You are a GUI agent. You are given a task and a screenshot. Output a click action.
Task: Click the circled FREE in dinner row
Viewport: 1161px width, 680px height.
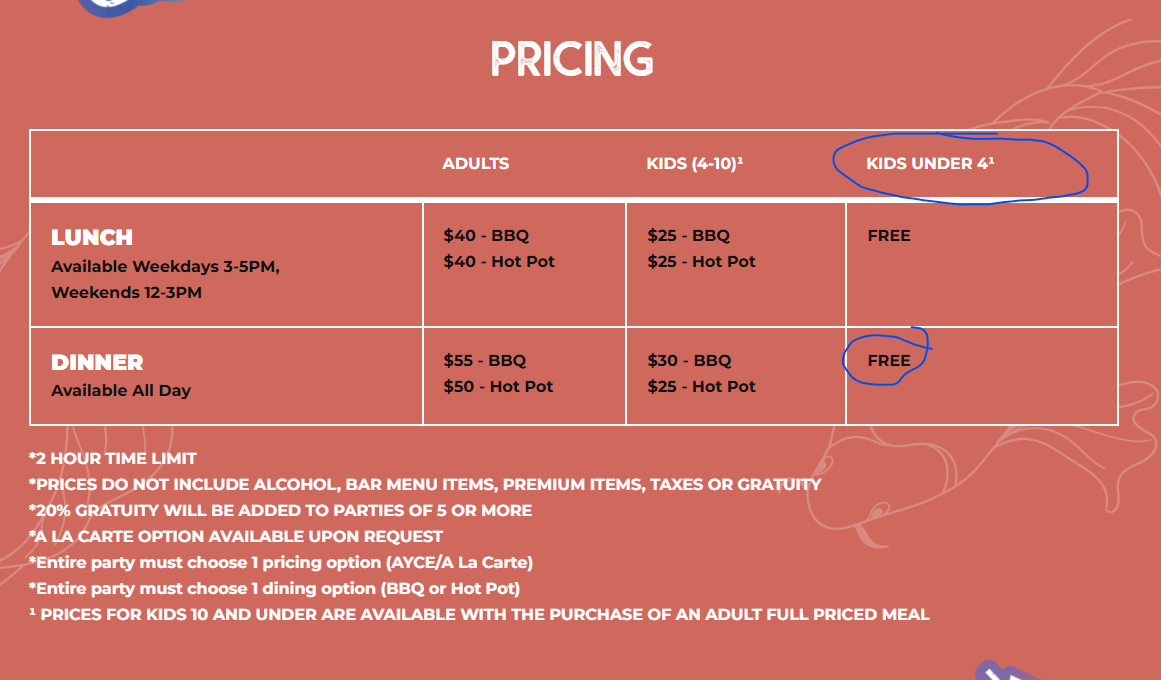click(x=889, y=361)
